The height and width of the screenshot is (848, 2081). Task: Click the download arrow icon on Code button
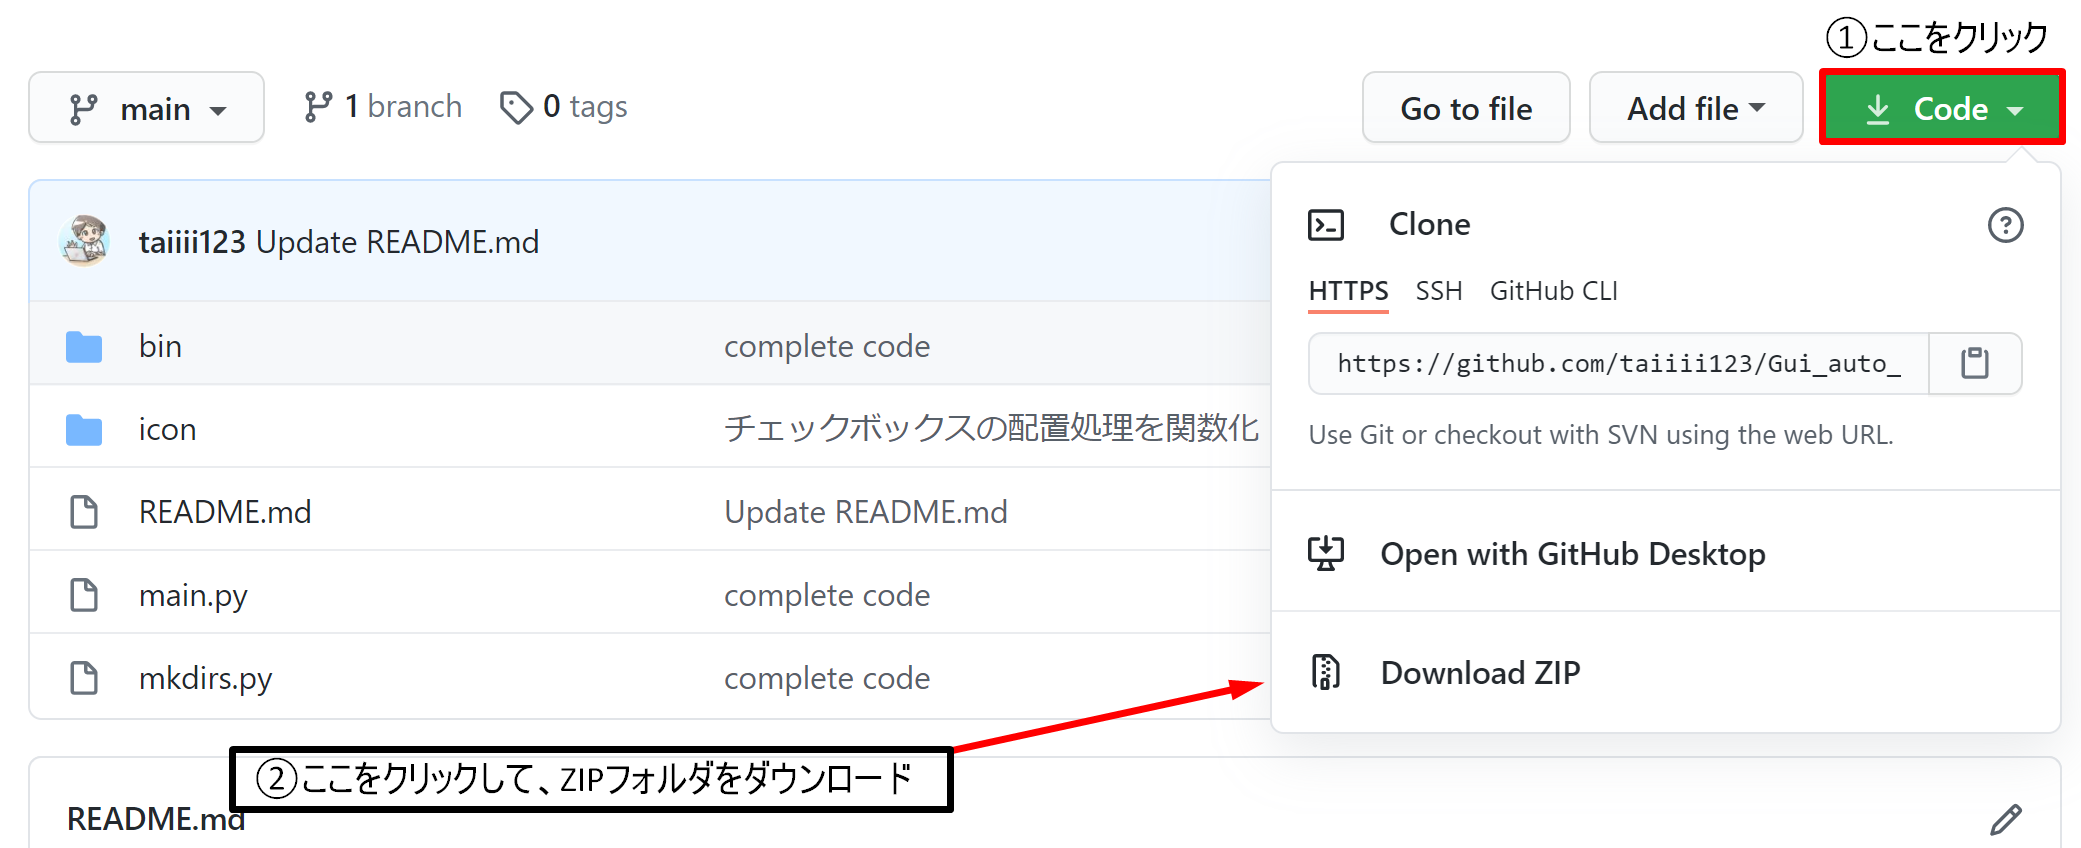point(1878,109)
